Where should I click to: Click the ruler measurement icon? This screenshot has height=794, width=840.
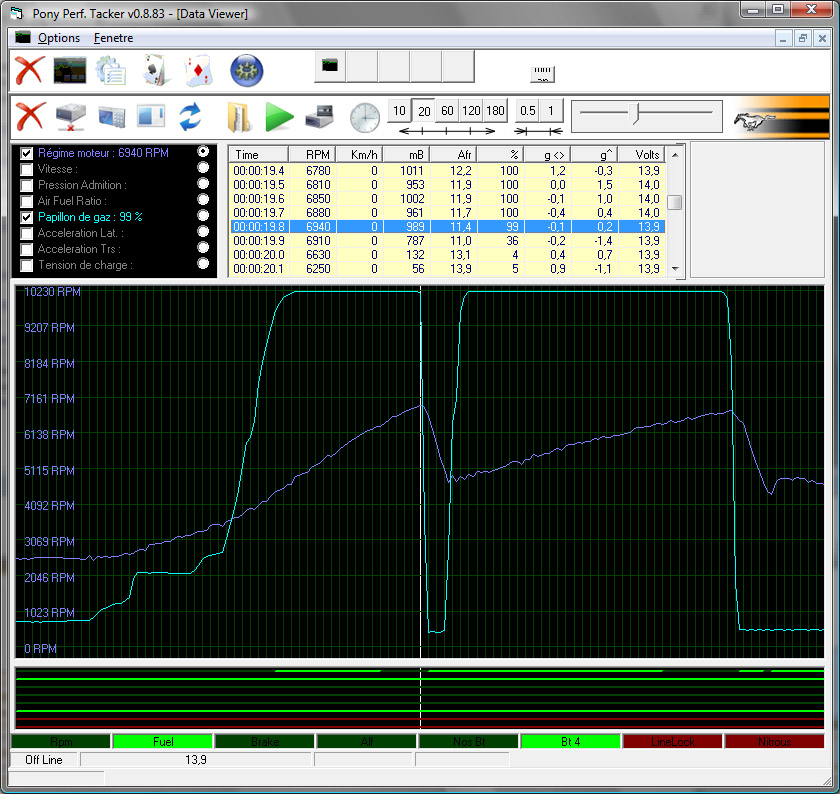542,73
